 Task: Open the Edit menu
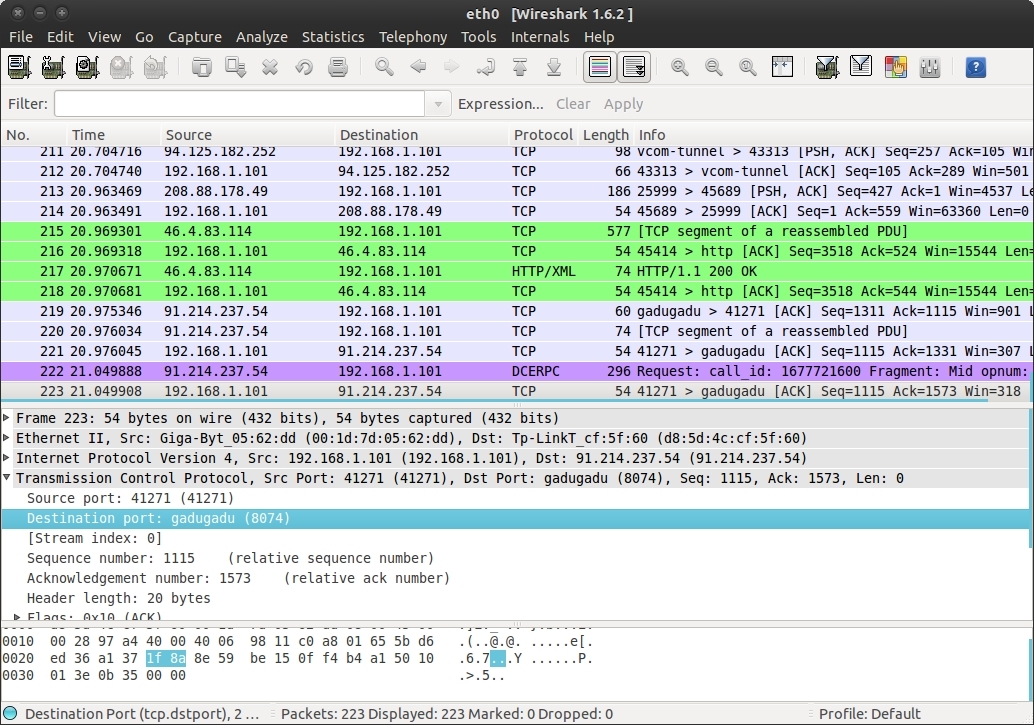pos(60,37)
